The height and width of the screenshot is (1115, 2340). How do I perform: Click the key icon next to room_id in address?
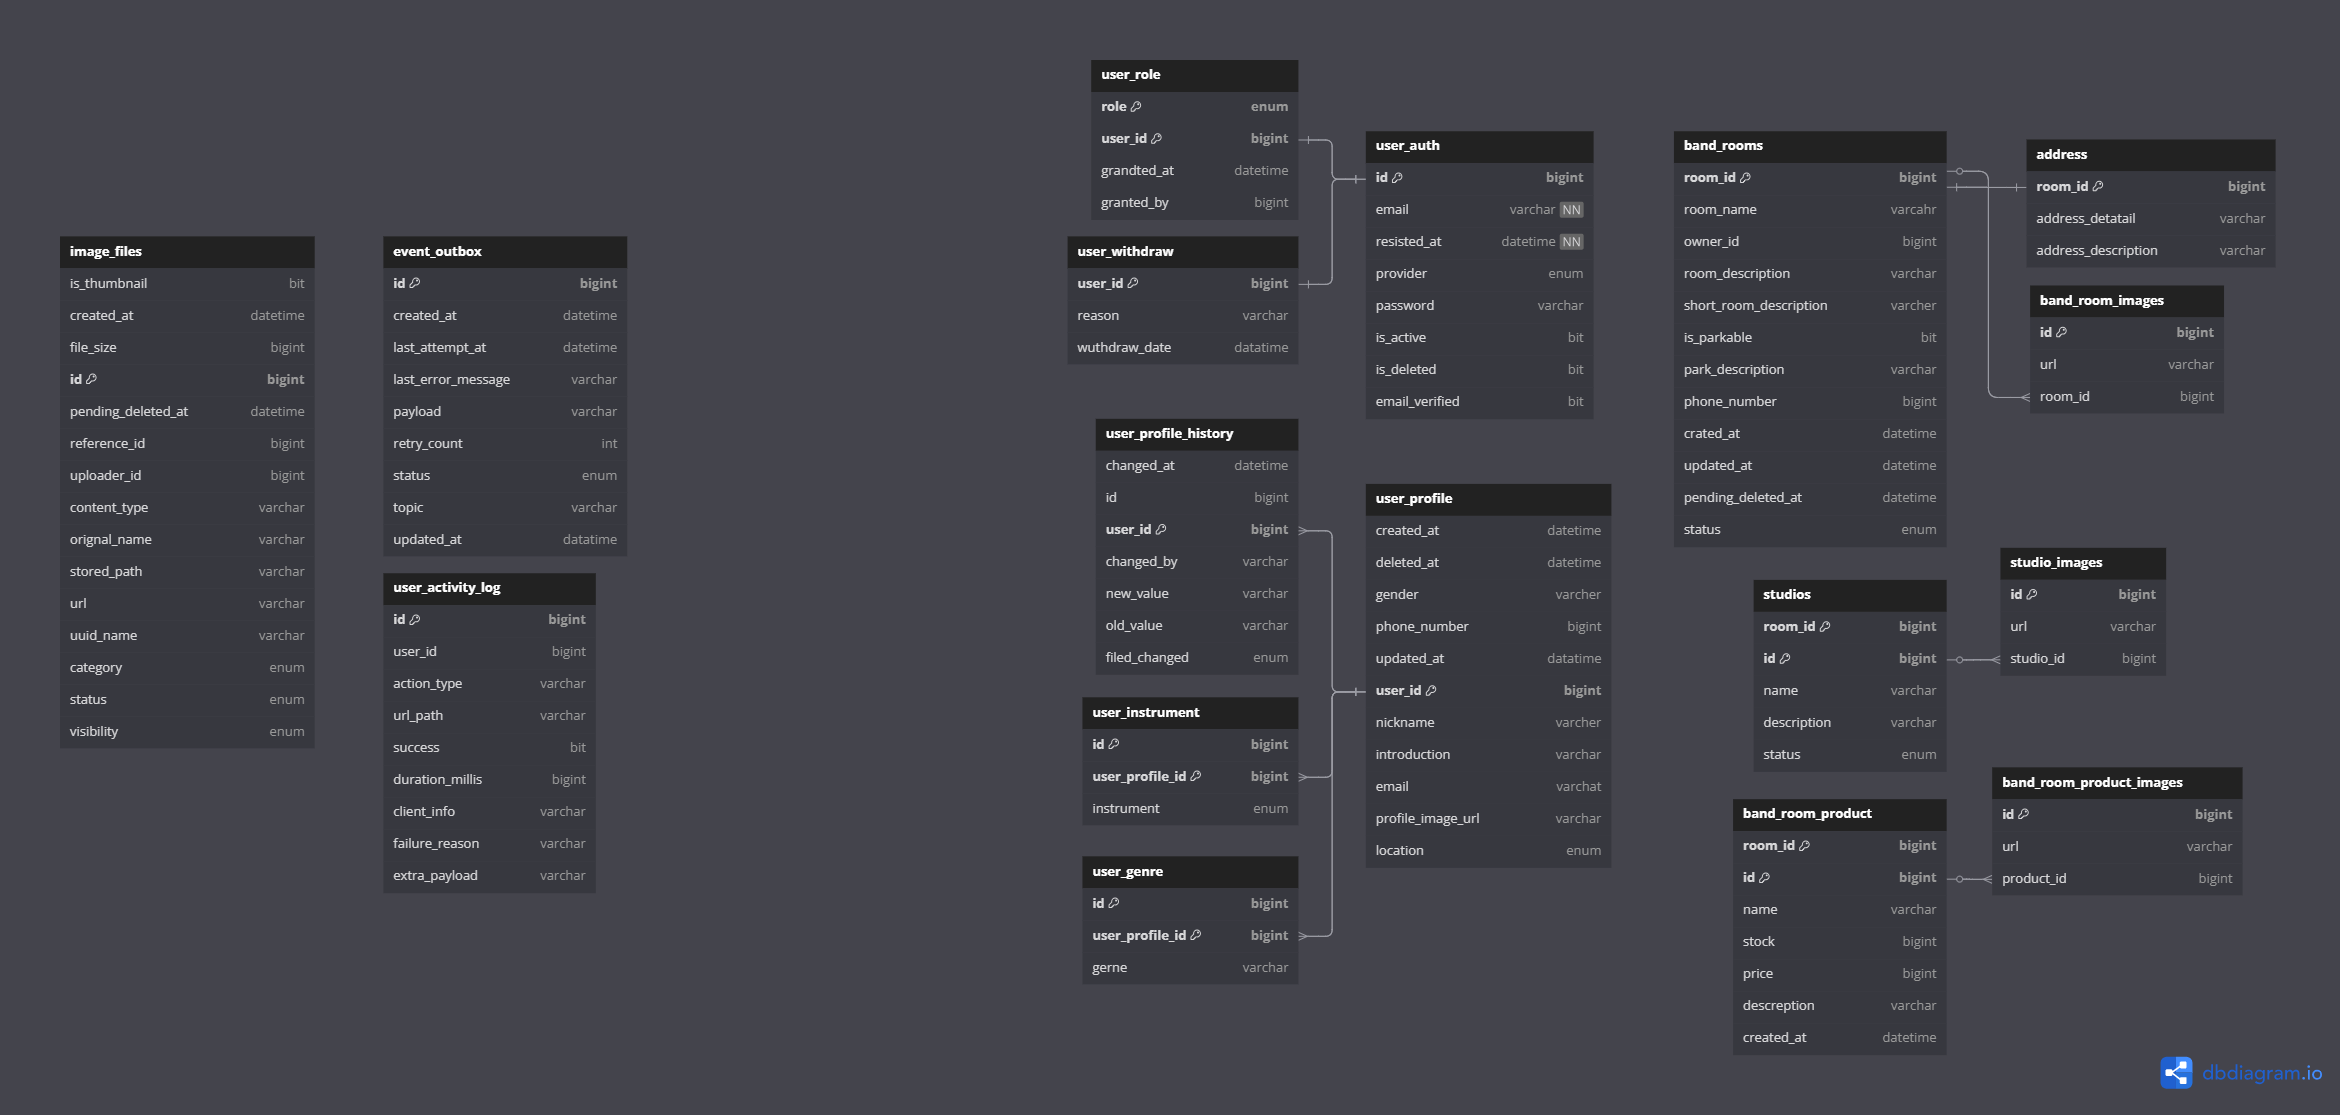point(2098,187)
